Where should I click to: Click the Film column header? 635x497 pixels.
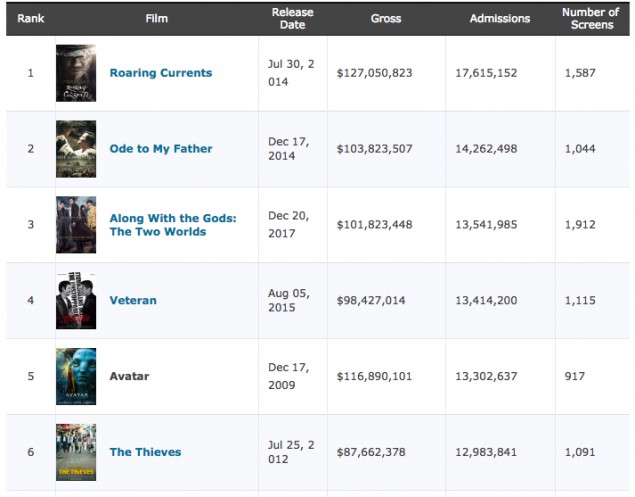tap(156, 19)
